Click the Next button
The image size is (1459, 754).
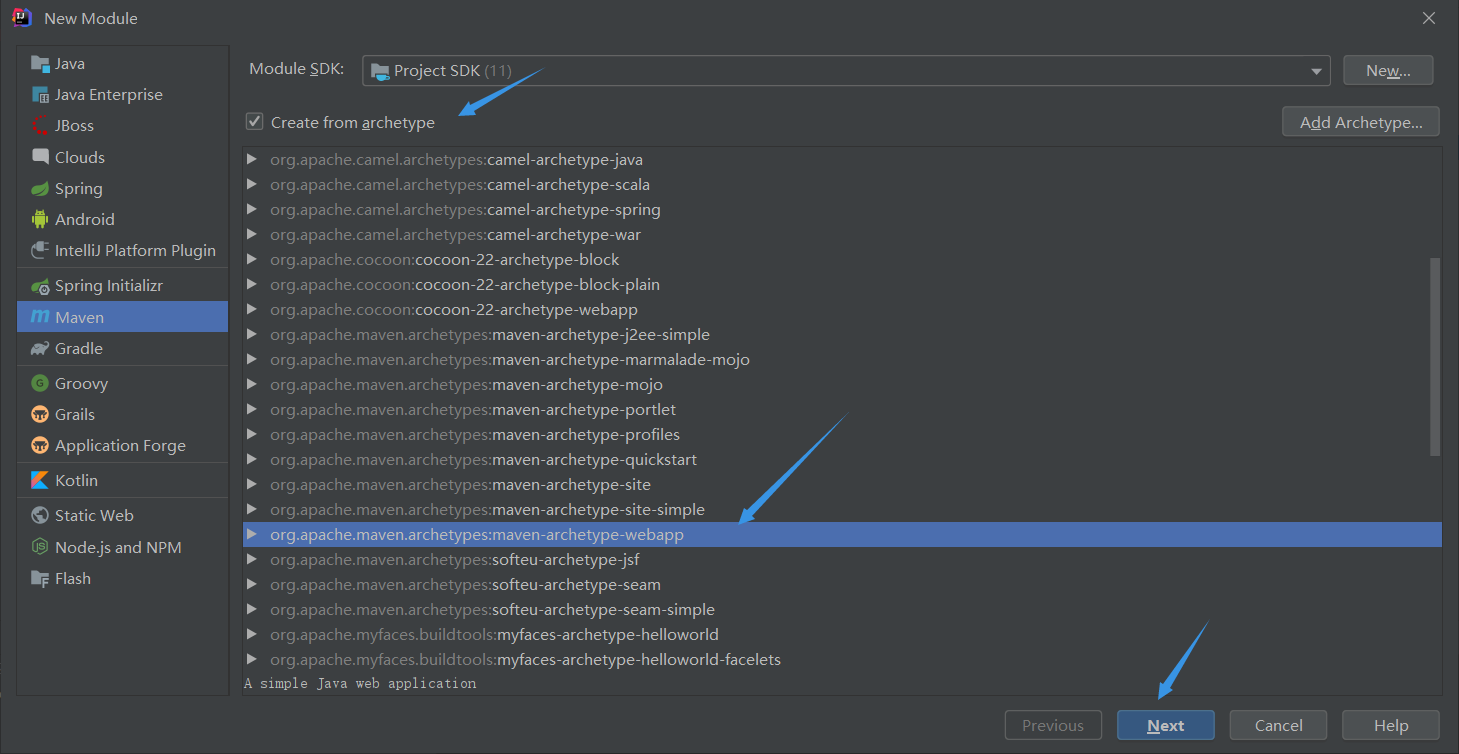[x=1166, y=726]
